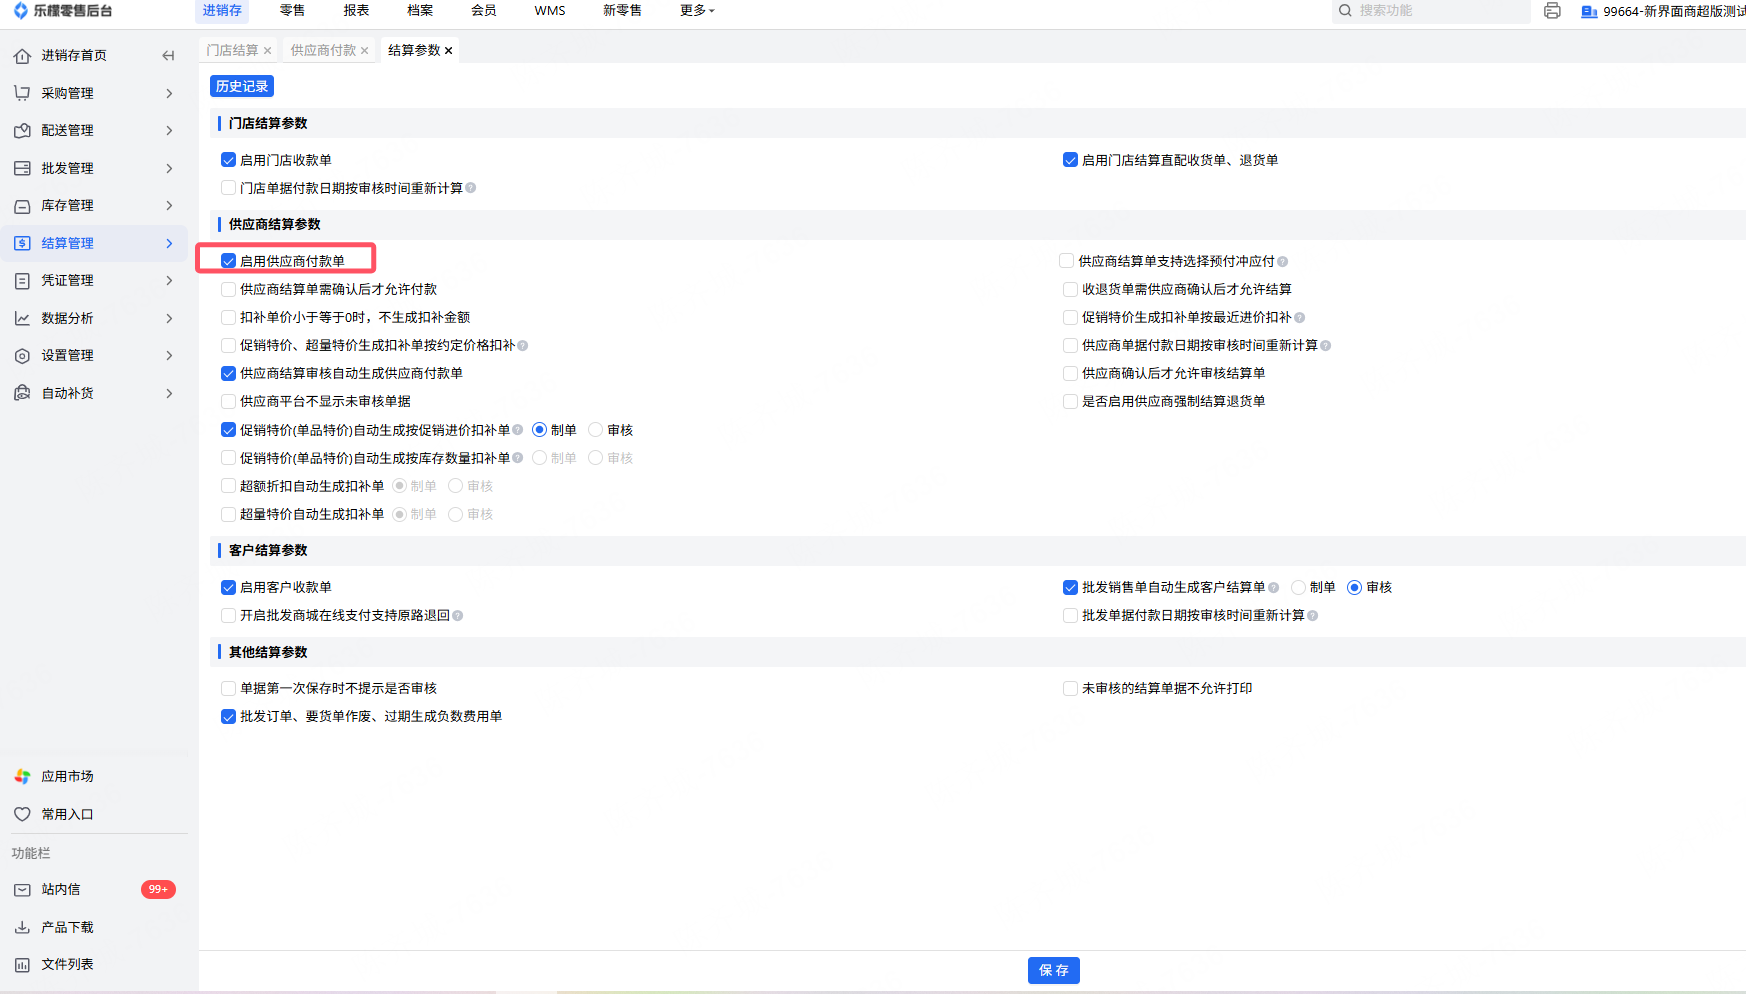Click the 自动补货 icon
This screenshot has width=1746, height=994.
click(x=22, y=393)
